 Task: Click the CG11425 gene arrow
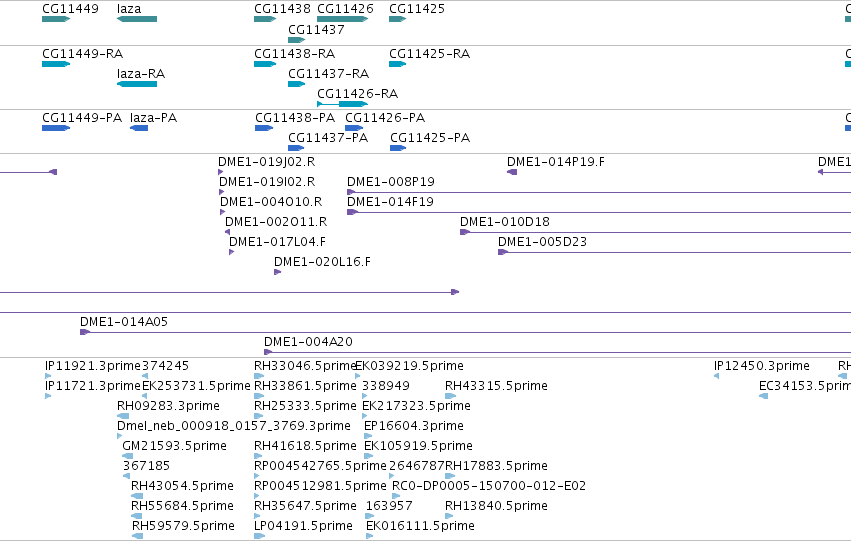397,19
